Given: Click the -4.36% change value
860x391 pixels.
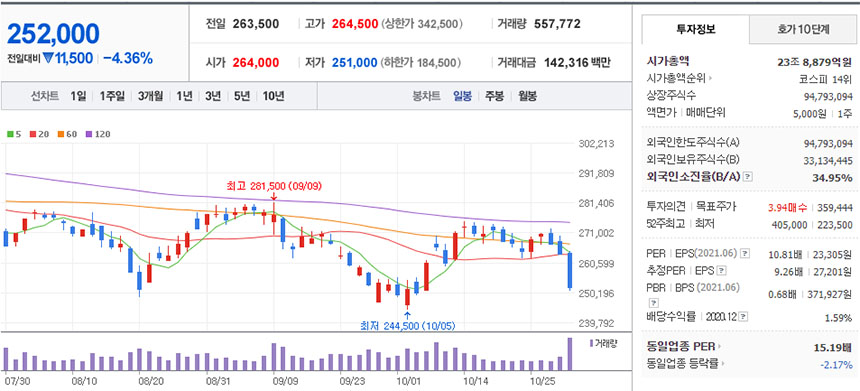Looking at the screenshot, I should pyautogui.click(x=128, y=58).
